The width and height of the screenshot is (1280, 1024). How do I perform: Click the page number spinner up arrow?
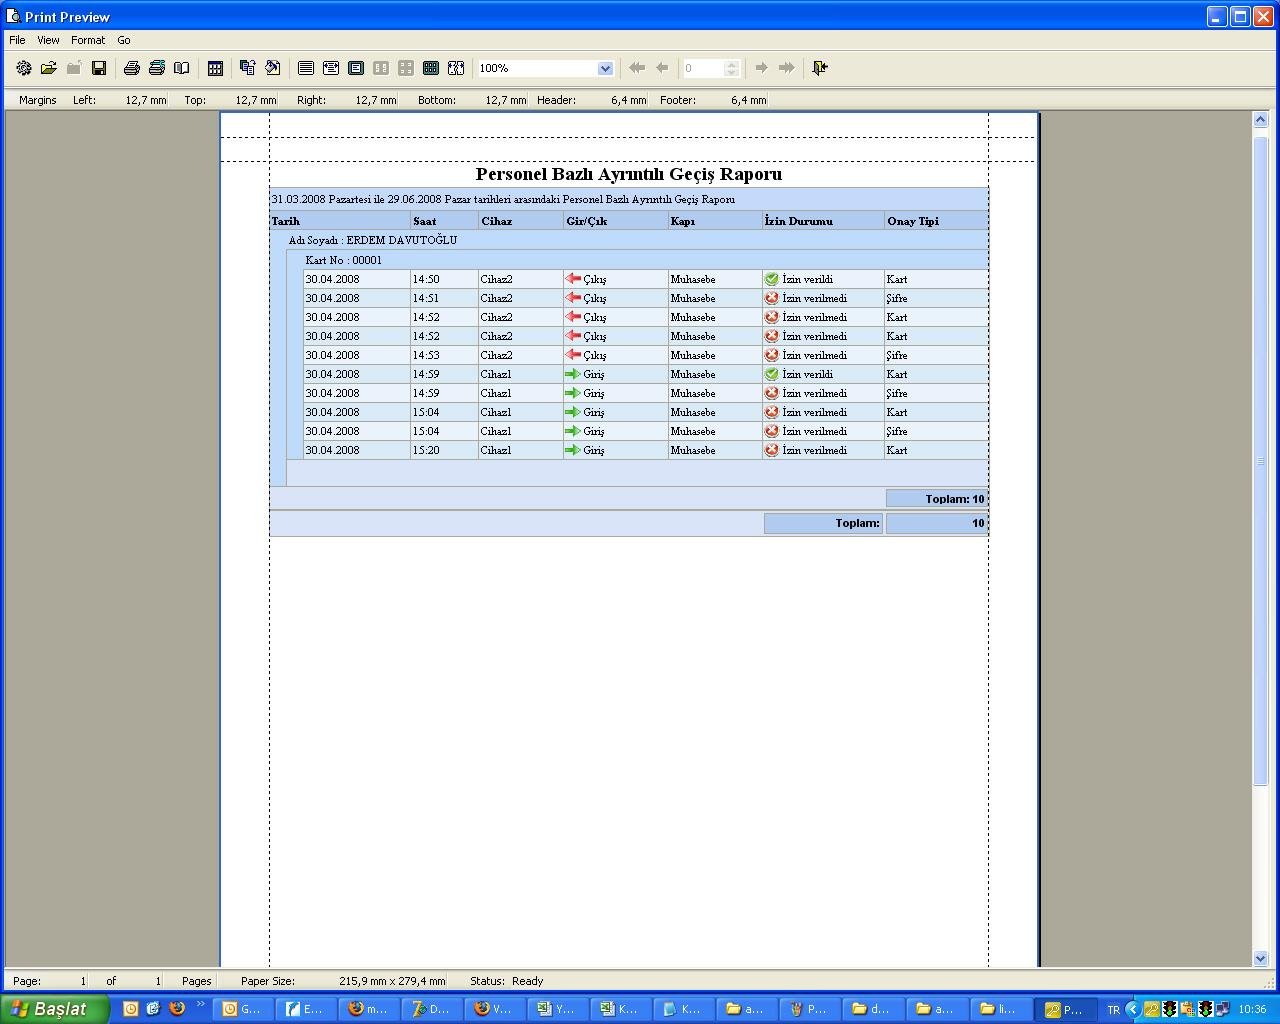pos(732,64)
